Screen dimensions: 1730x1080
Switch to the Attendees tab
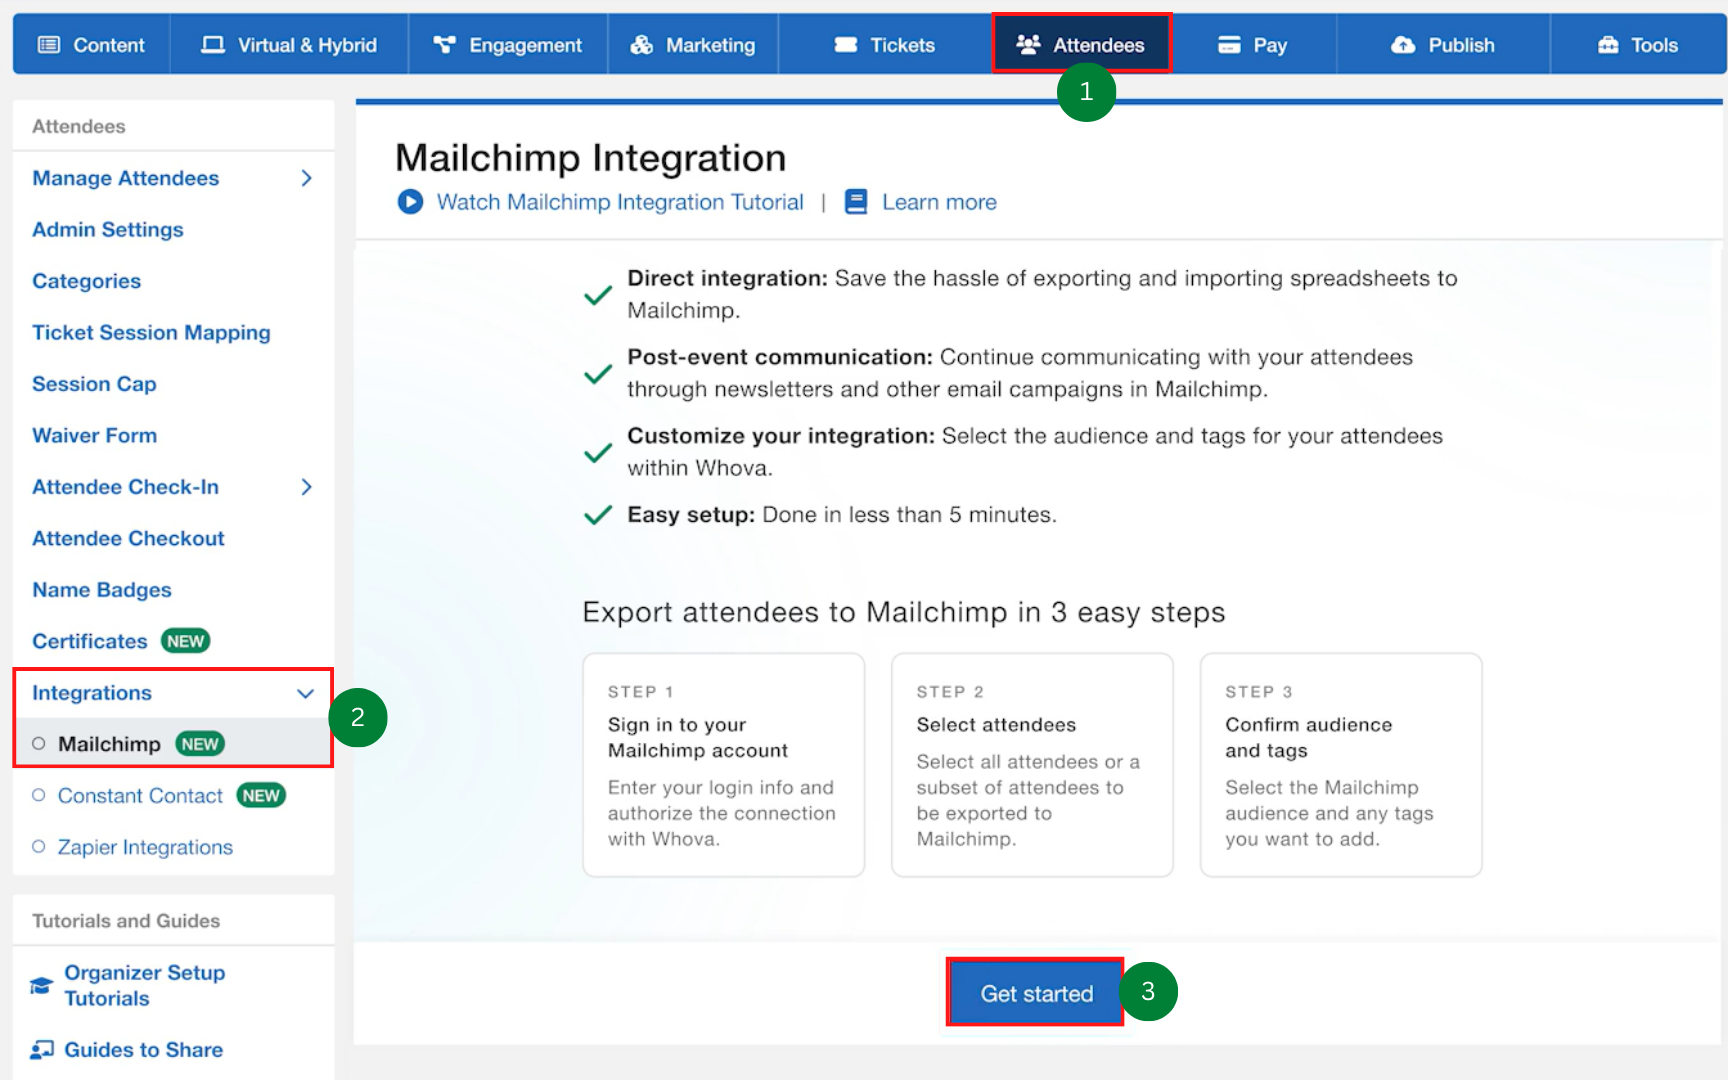[x=1082, y=44]
